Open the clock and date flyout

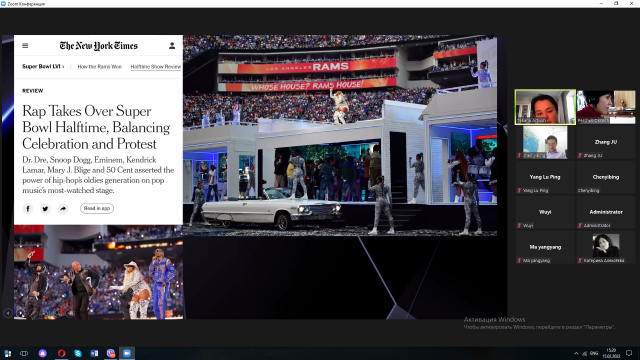coord(611,353)
